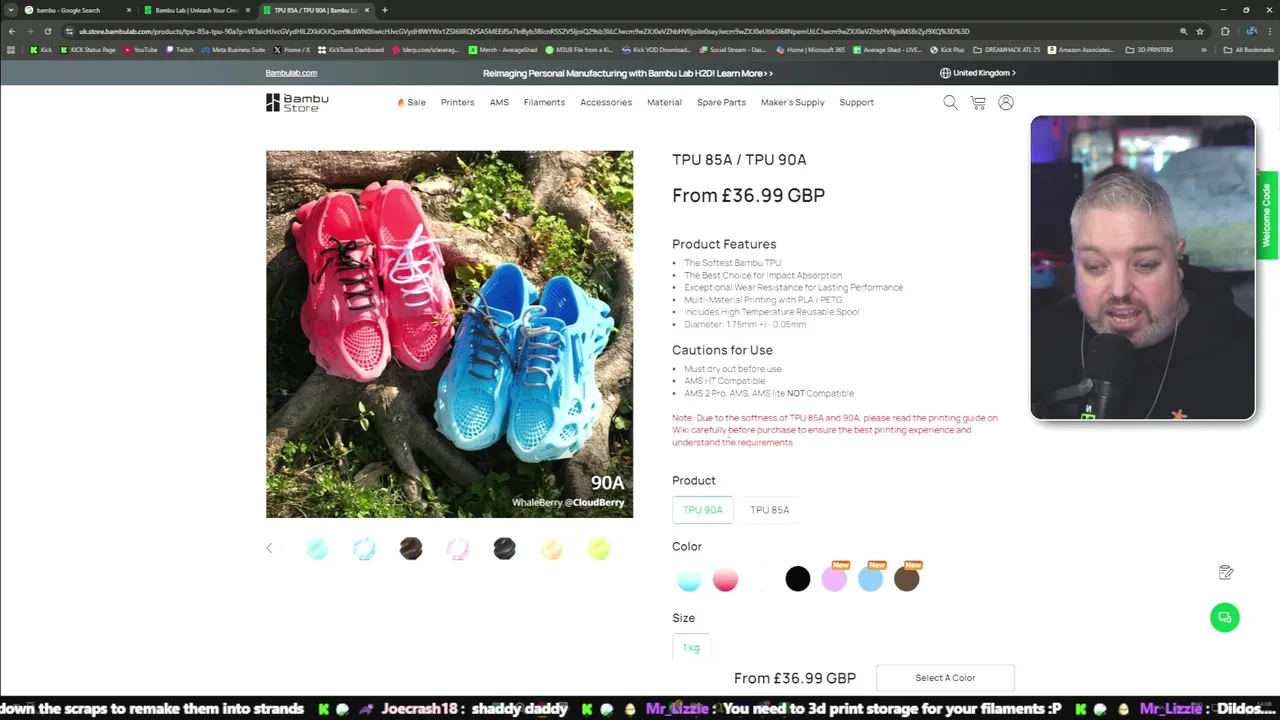Open the Home | Microsoft 365 bookmark
Screen dimensions: 1280x720
(x=810, y=49)
